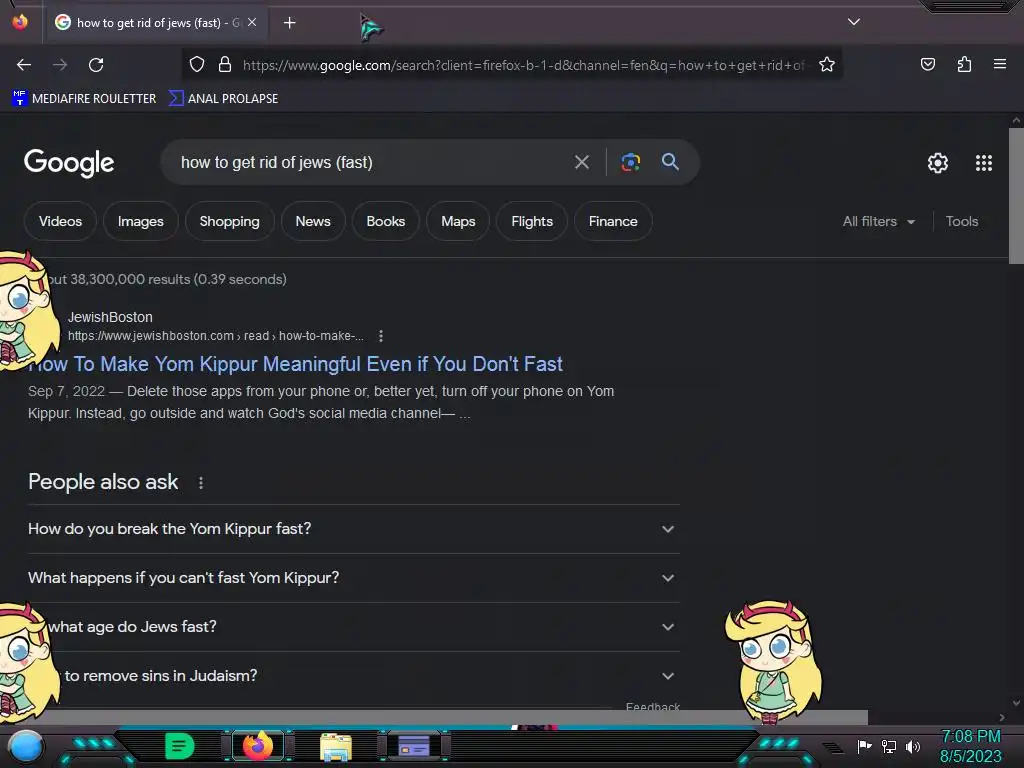Image resolution: width=1024 pixels, height=768 pixels.
Task: Go to Google home via the logo
Action: [69, 163]
